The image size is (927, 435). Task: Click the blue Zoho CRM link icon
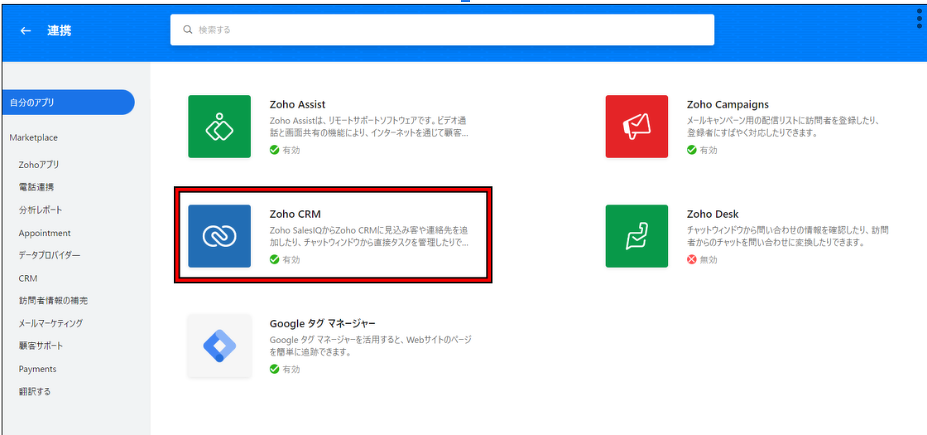coord(219,236)
